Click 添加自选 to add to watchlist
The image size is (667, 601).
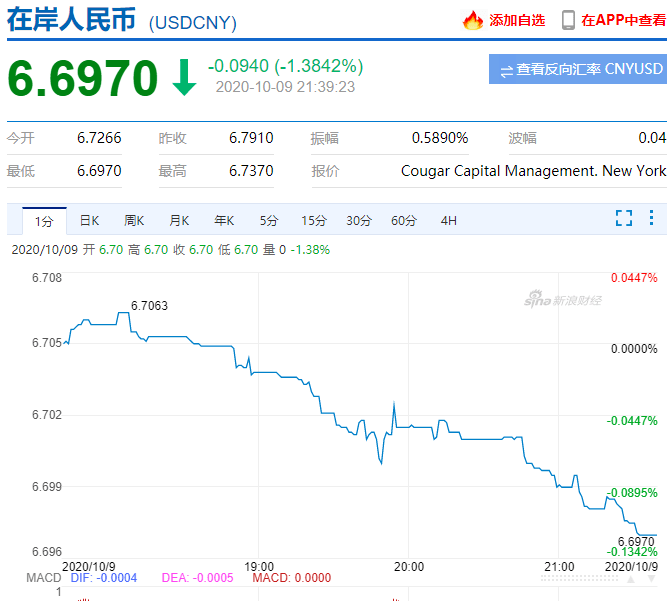(x=517, y=20)
